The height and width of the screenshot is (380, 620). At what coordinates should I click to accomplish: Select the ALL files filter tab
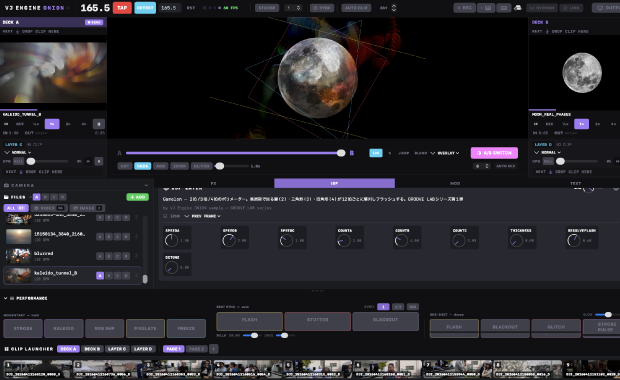(16, 208)
